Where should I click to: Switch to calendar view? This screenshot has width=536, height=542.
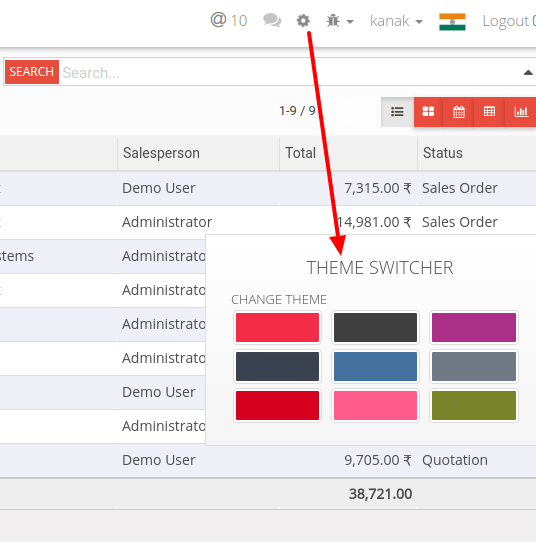click(x=459, y=112)
